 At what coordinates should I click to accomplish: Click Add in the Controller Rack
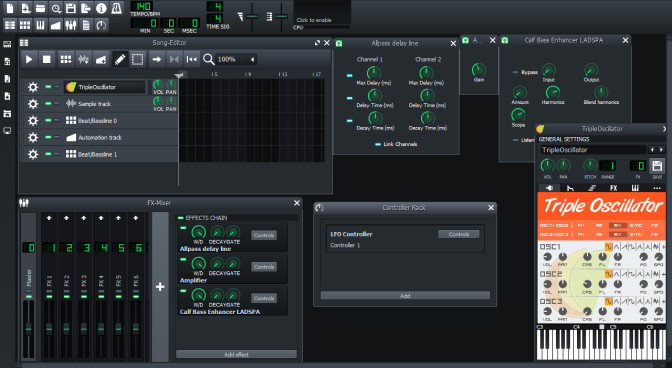[x=405, y=296]
